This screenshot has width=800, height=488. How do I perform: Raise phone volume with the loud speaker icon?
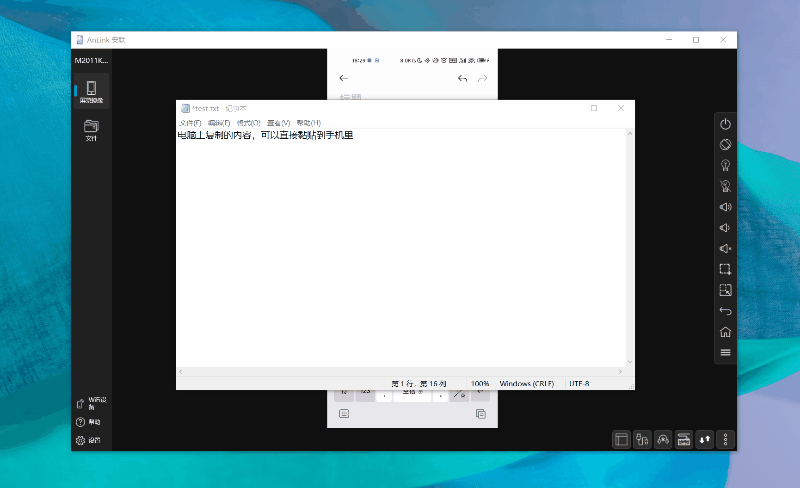click(725, 207)
